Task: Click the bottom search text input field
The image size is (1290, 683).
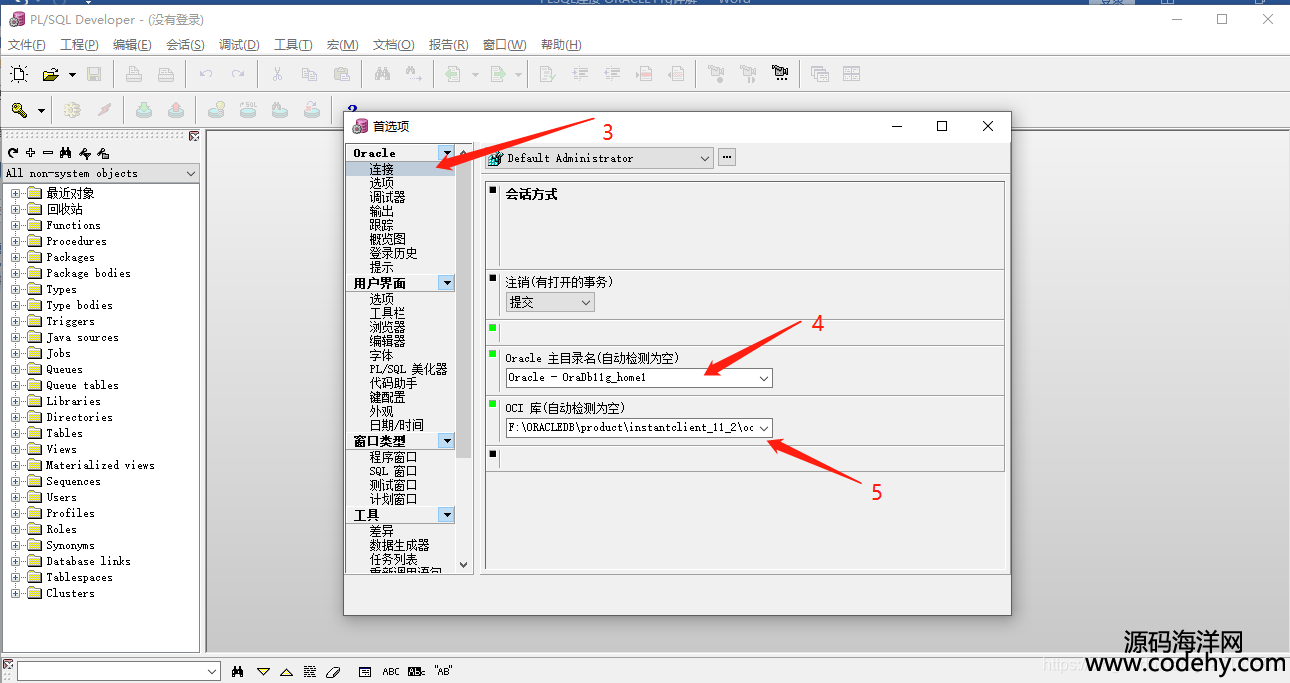Action: click(111, 672)
